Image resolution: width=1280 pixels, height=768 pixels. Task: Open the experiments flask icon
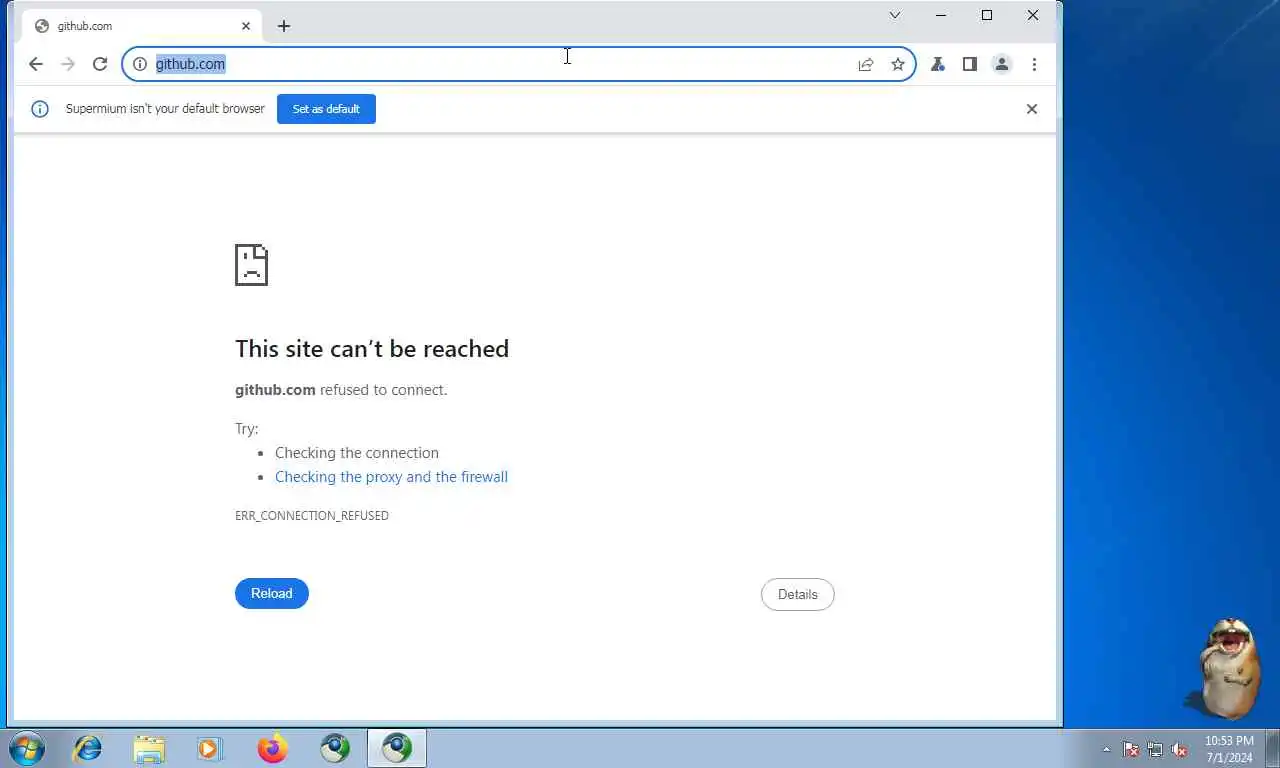[x=938, y=64]
